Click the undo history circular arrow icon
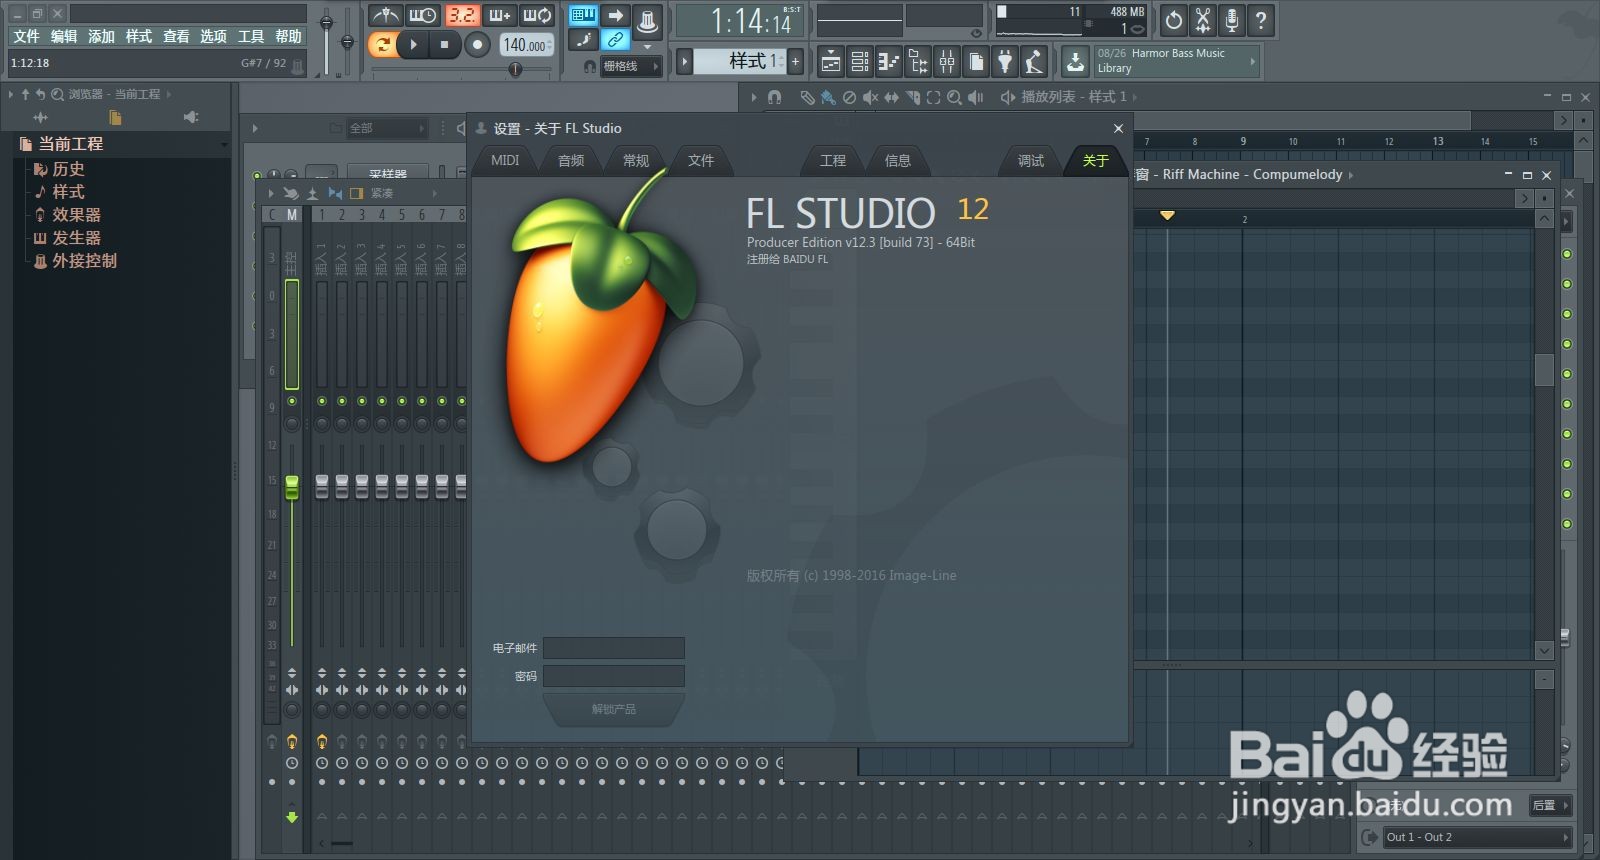1600x860 pixels. click(x=1174, y=19)
